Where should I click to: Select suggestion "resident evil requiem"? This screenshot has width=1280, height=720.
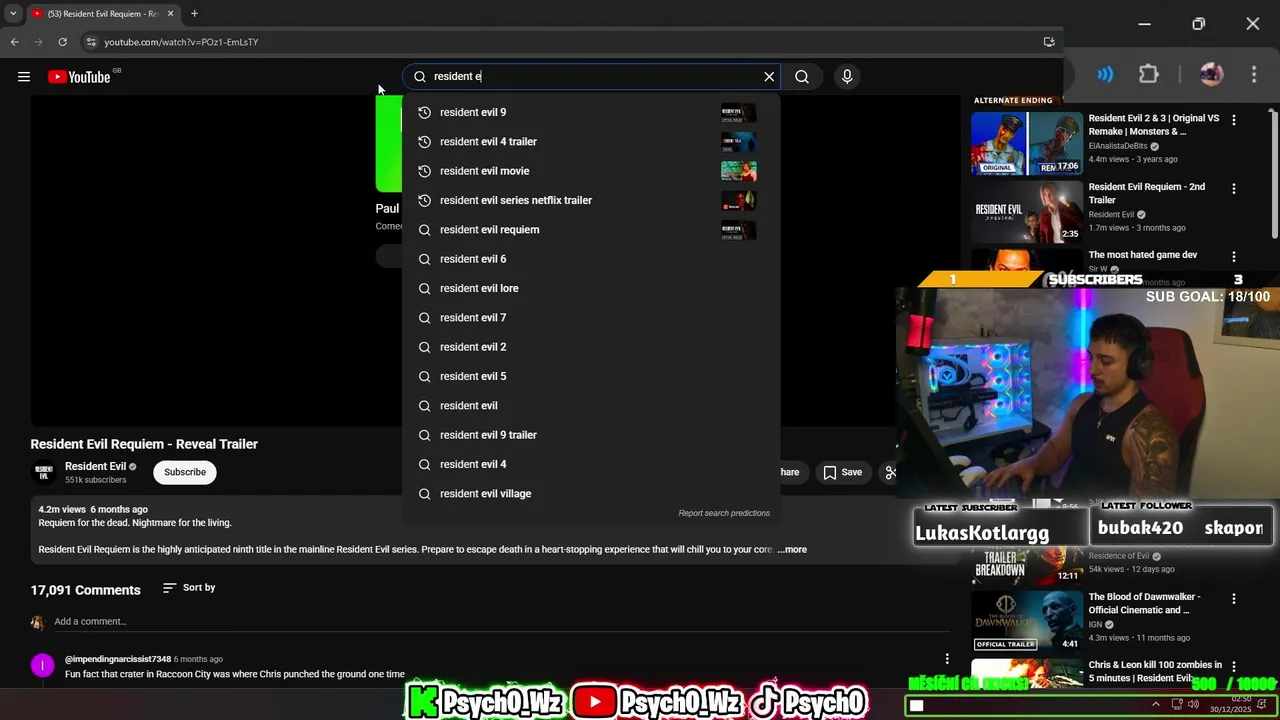590,229
